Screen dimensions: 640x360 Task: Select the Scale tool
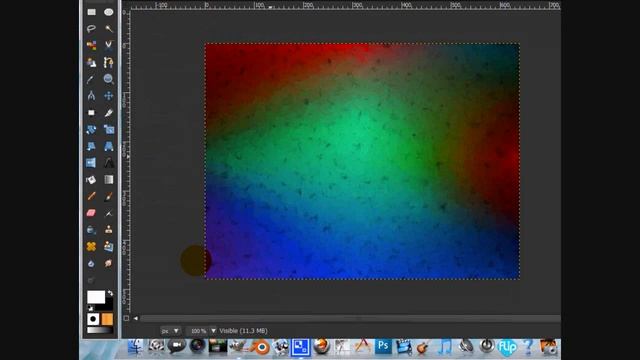pyautogui.click(x=109, y=129)
